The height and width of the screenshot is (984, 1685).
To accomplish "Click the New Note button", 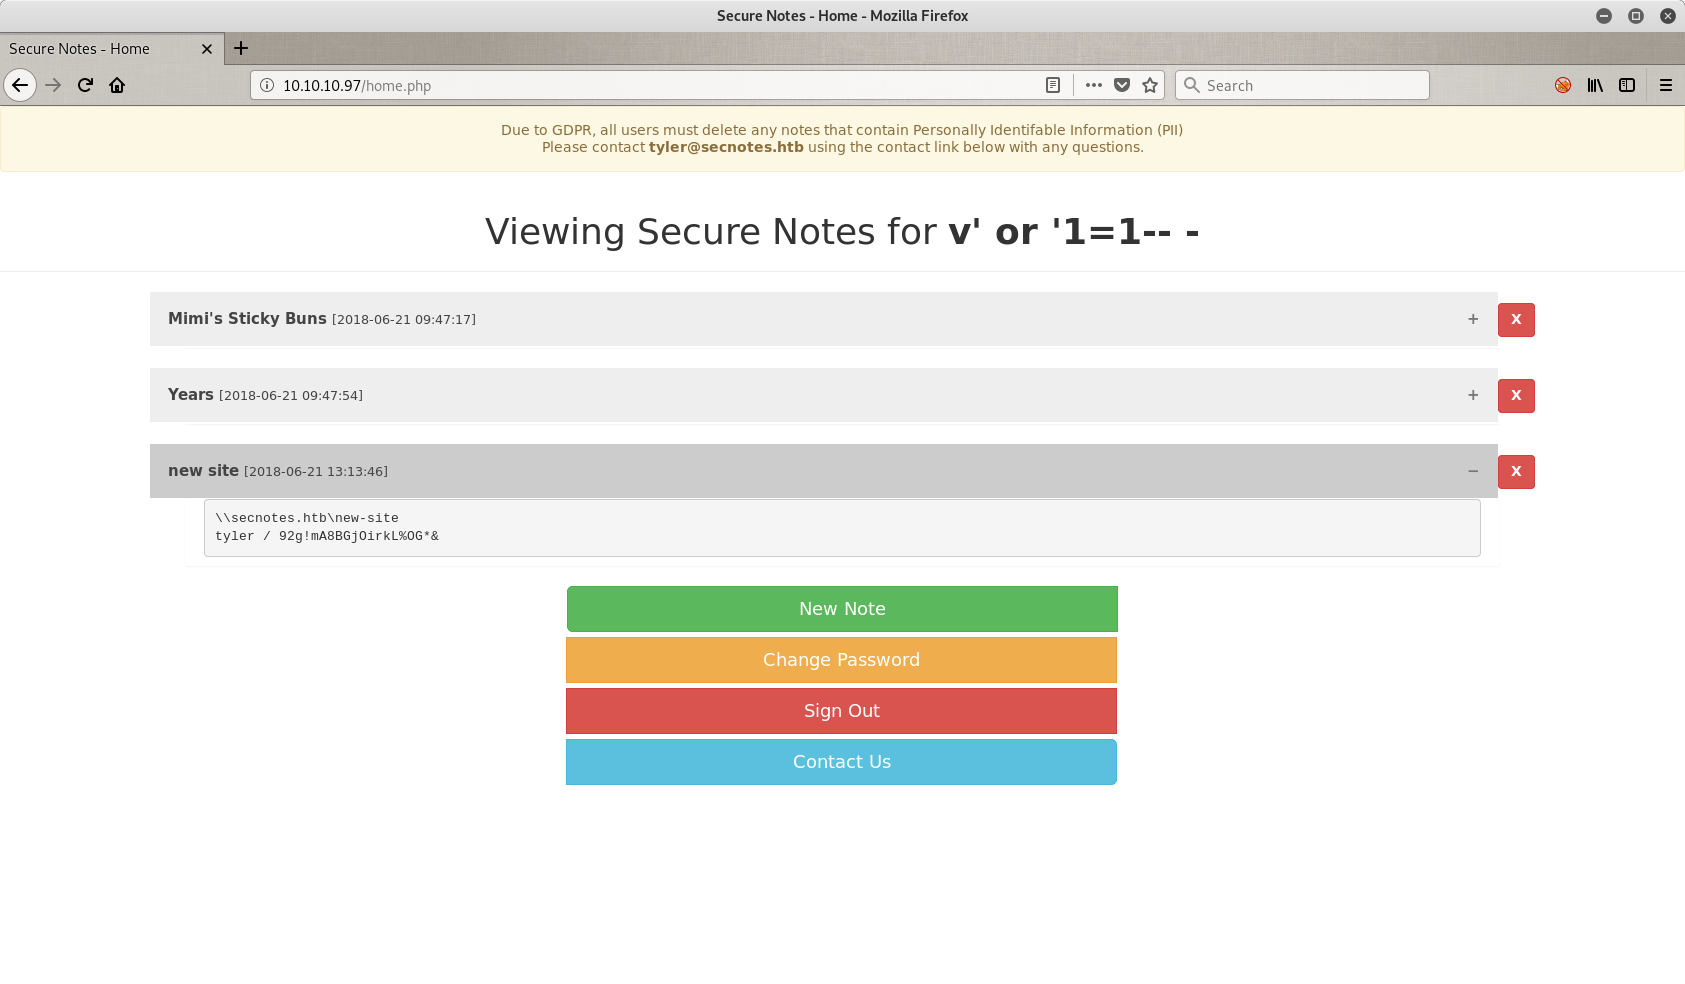I will (841, 608).
